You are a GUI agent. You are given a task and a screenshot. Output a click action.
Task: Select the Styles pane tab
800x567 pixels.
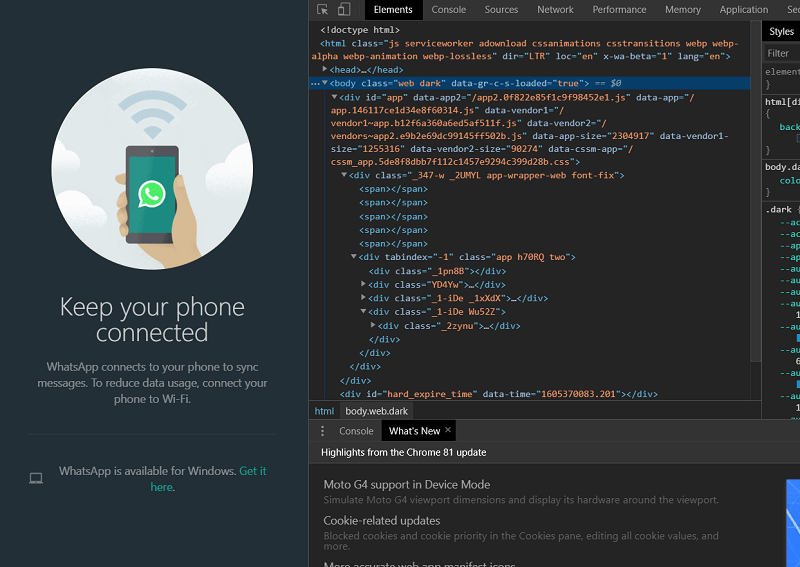click(781, 32)
